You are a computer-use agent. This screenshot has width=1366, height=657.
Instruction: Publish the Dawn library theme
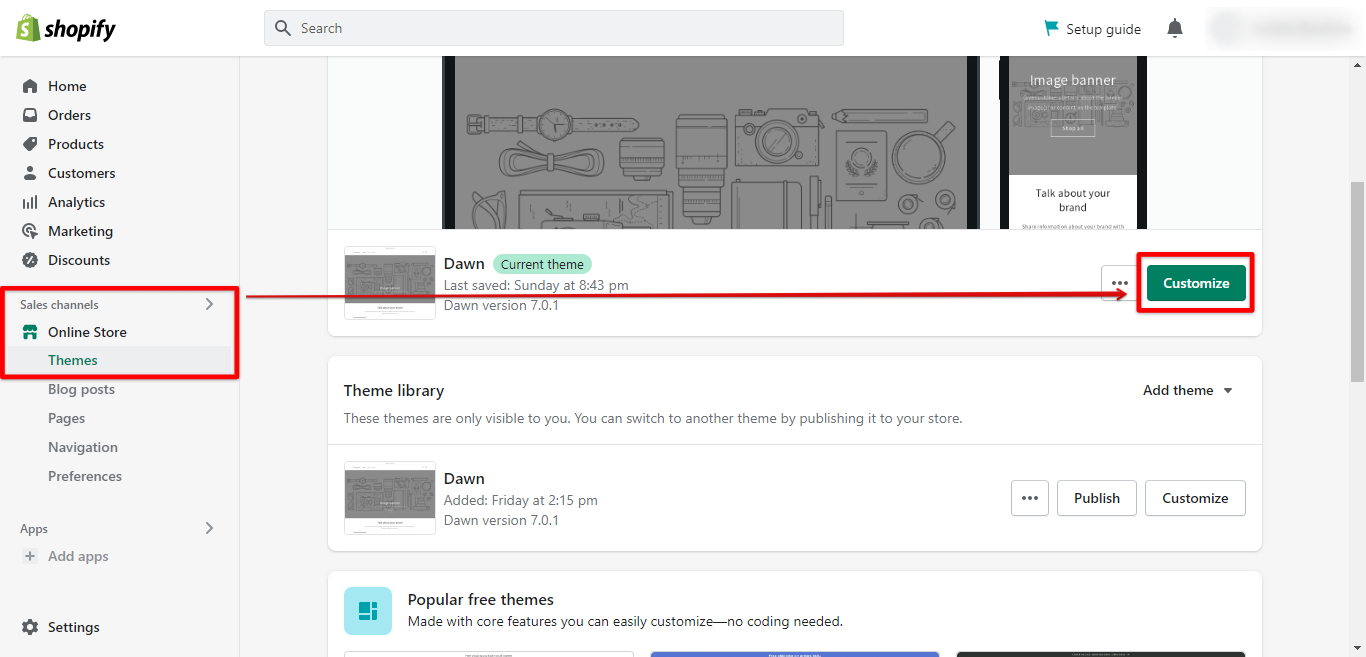pyautogui.click(x=1096, y=498)
